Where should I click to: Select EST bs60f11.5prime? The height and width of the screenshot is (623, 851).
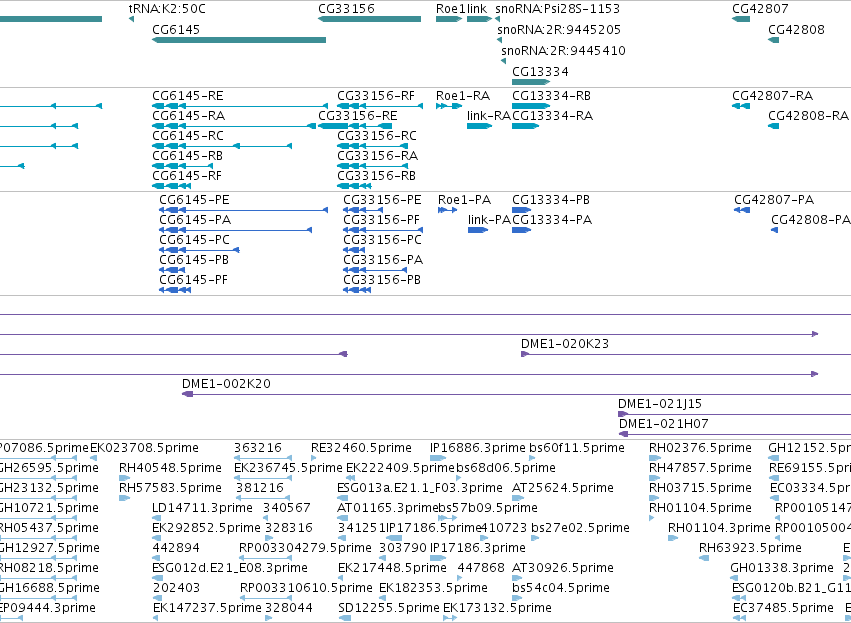533,459
